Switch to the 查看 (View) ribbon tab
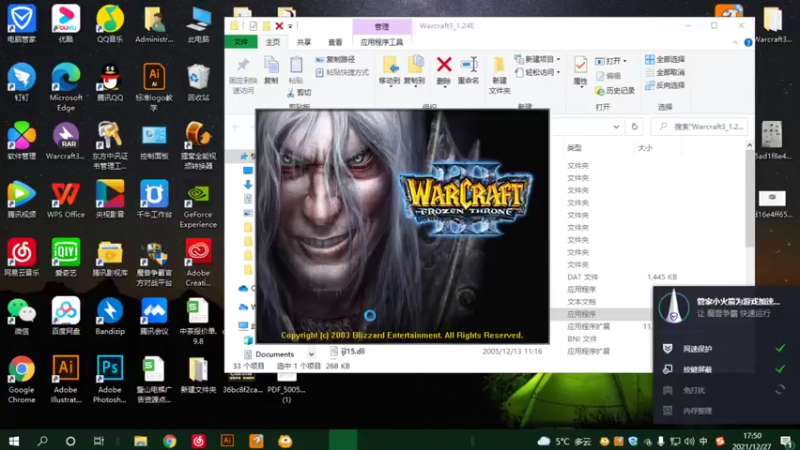This screenshot has height=450, width=800. coord(335,42)
